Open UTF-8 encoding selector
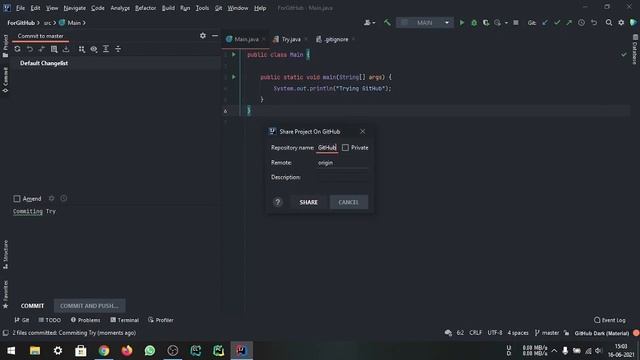 (495, 333)
